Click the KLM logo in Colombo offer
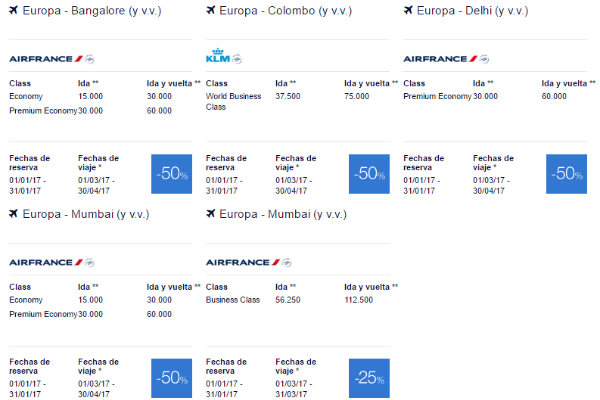 218,56
